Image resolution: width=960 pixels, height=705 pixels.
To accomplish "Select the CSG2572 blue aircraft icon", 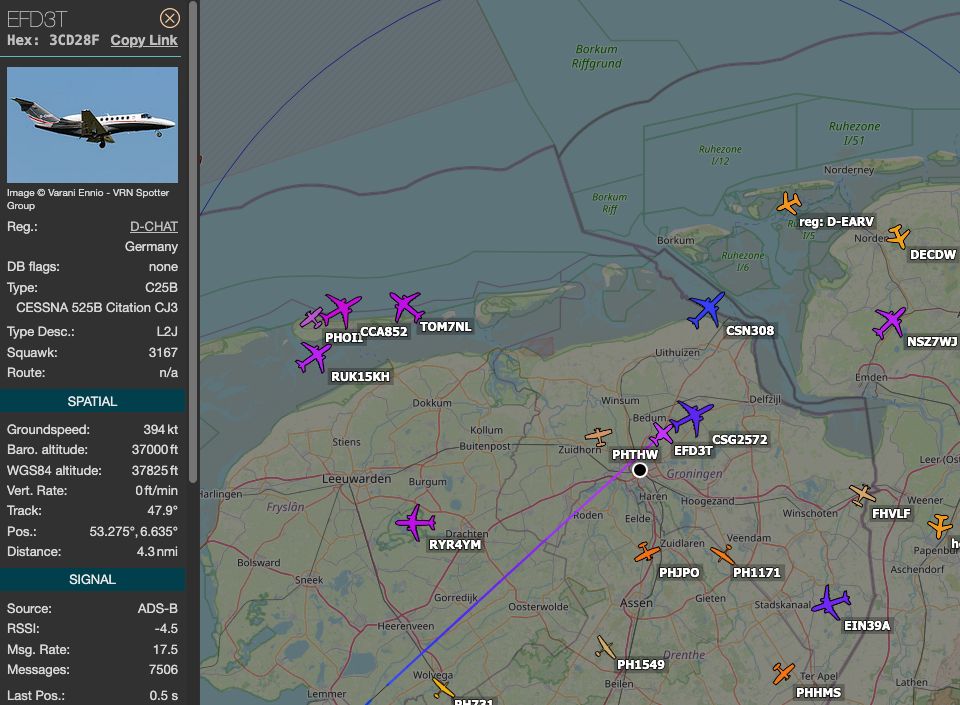I will coord(692,417).
